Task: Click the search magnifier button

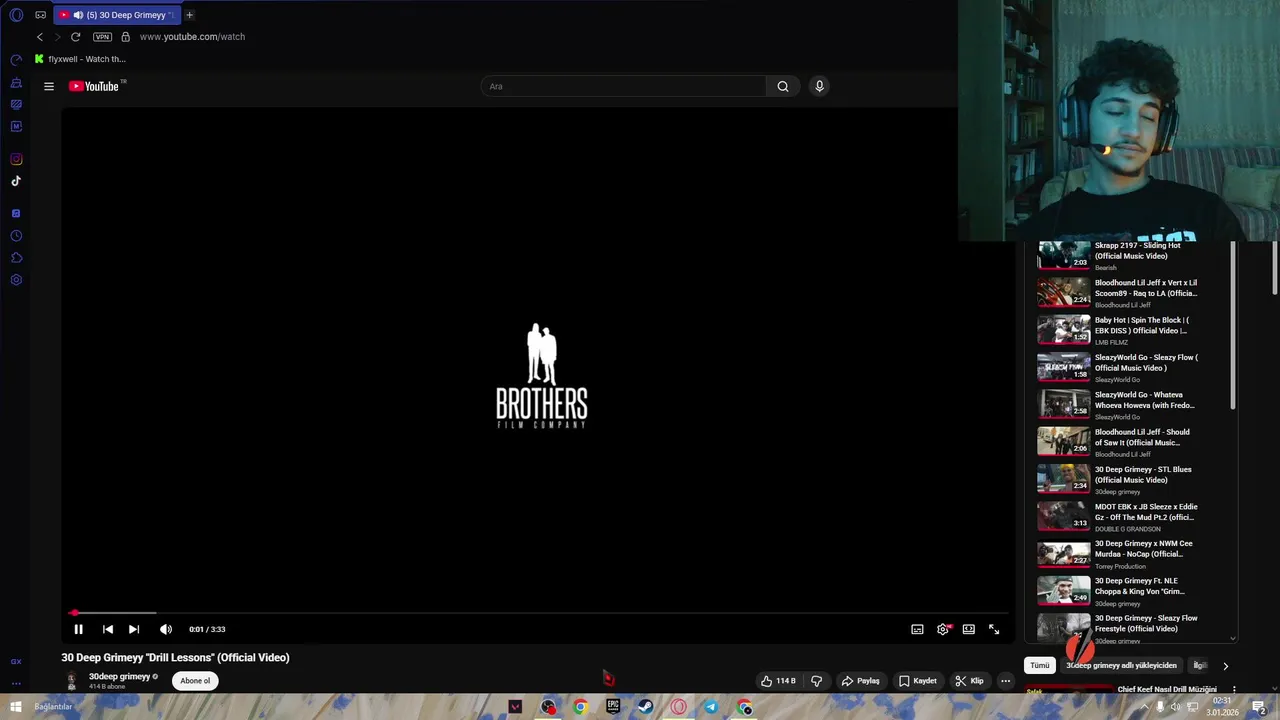Action: (x=783, y=86)
